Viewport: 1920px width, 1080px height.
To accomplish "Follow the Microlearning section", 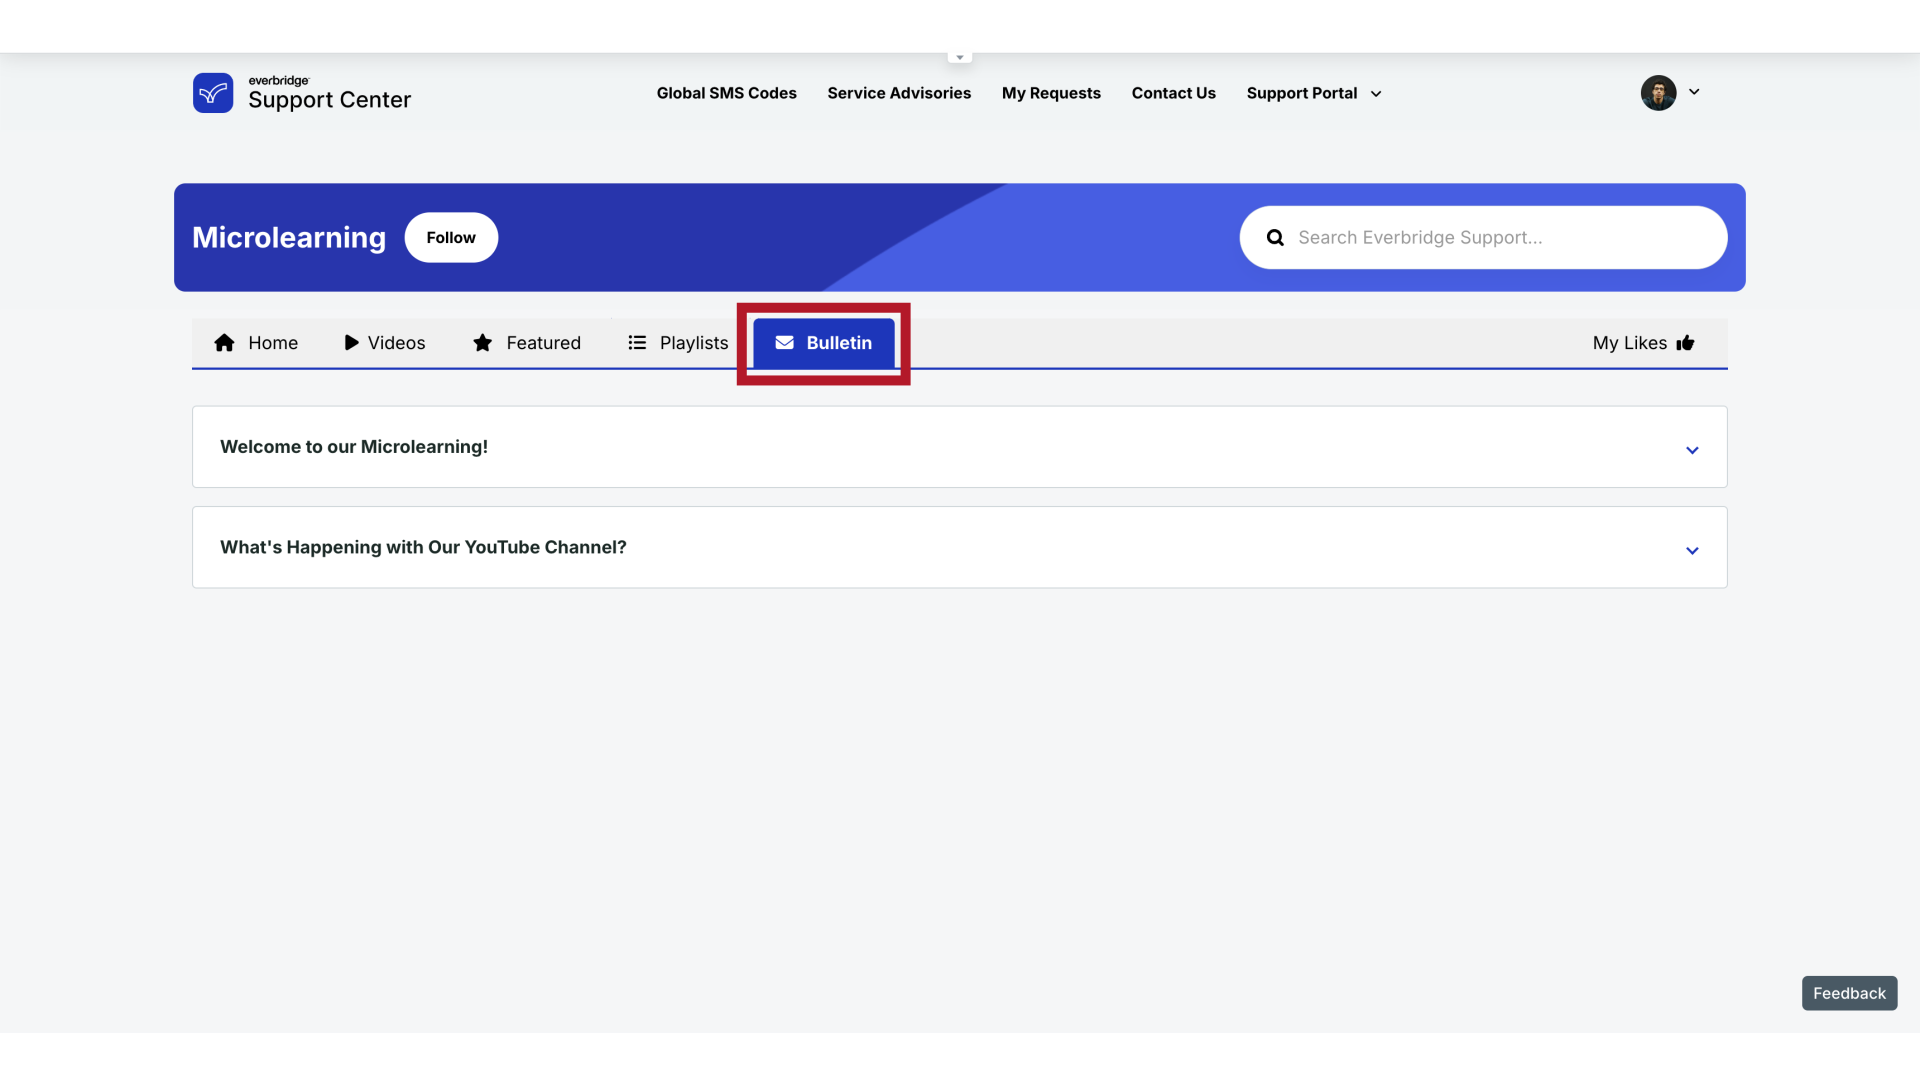I will point(451,237).
